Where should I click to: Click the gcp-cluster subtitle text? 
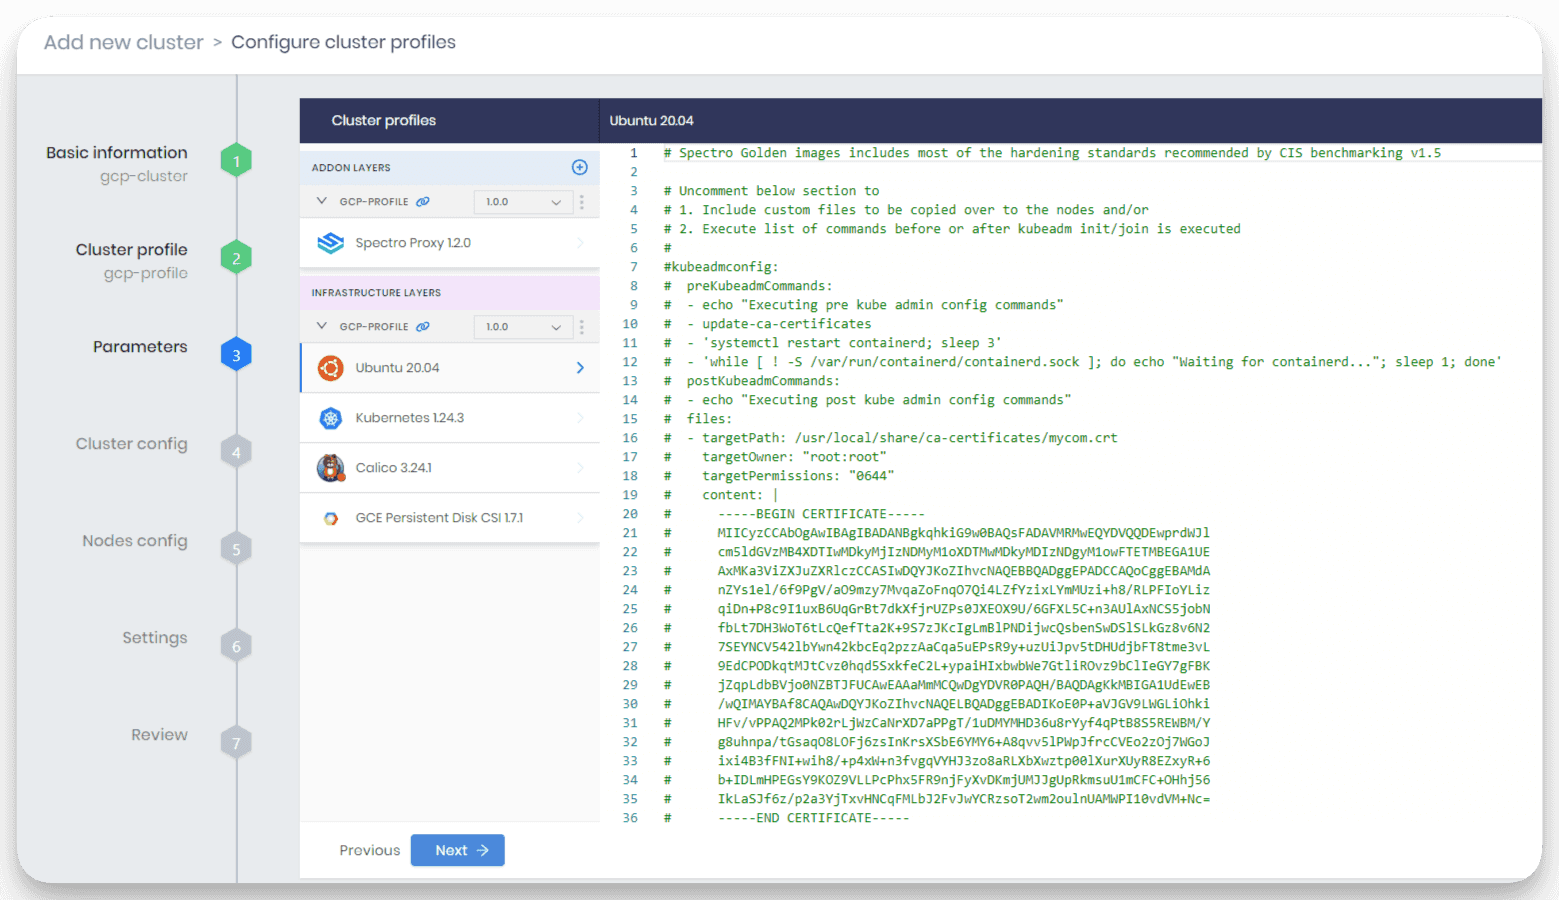(143, 176)
